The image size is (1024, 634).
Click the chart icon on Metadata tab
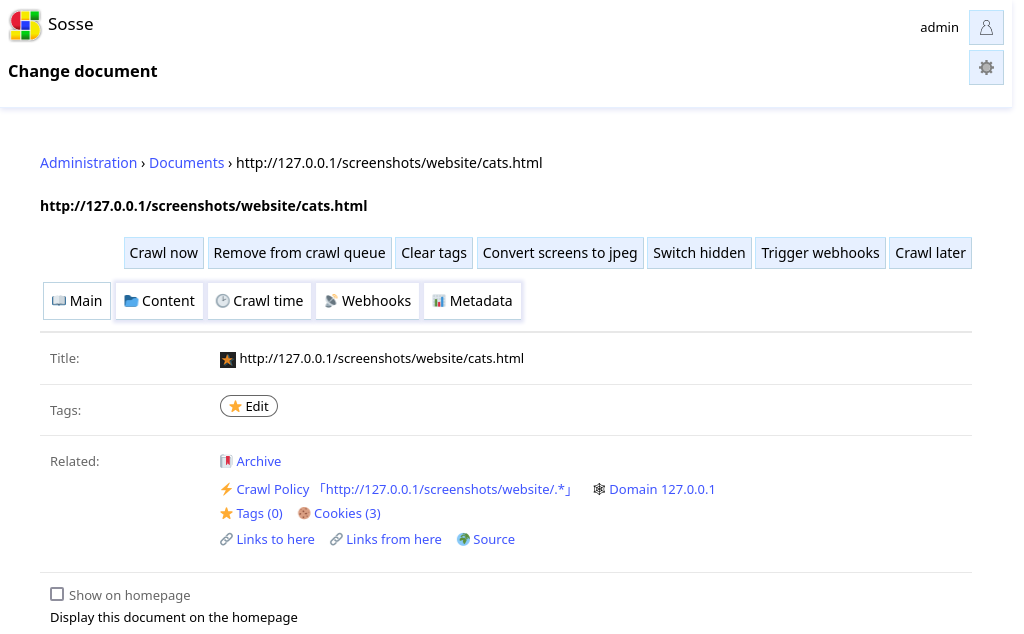[439, 301]
